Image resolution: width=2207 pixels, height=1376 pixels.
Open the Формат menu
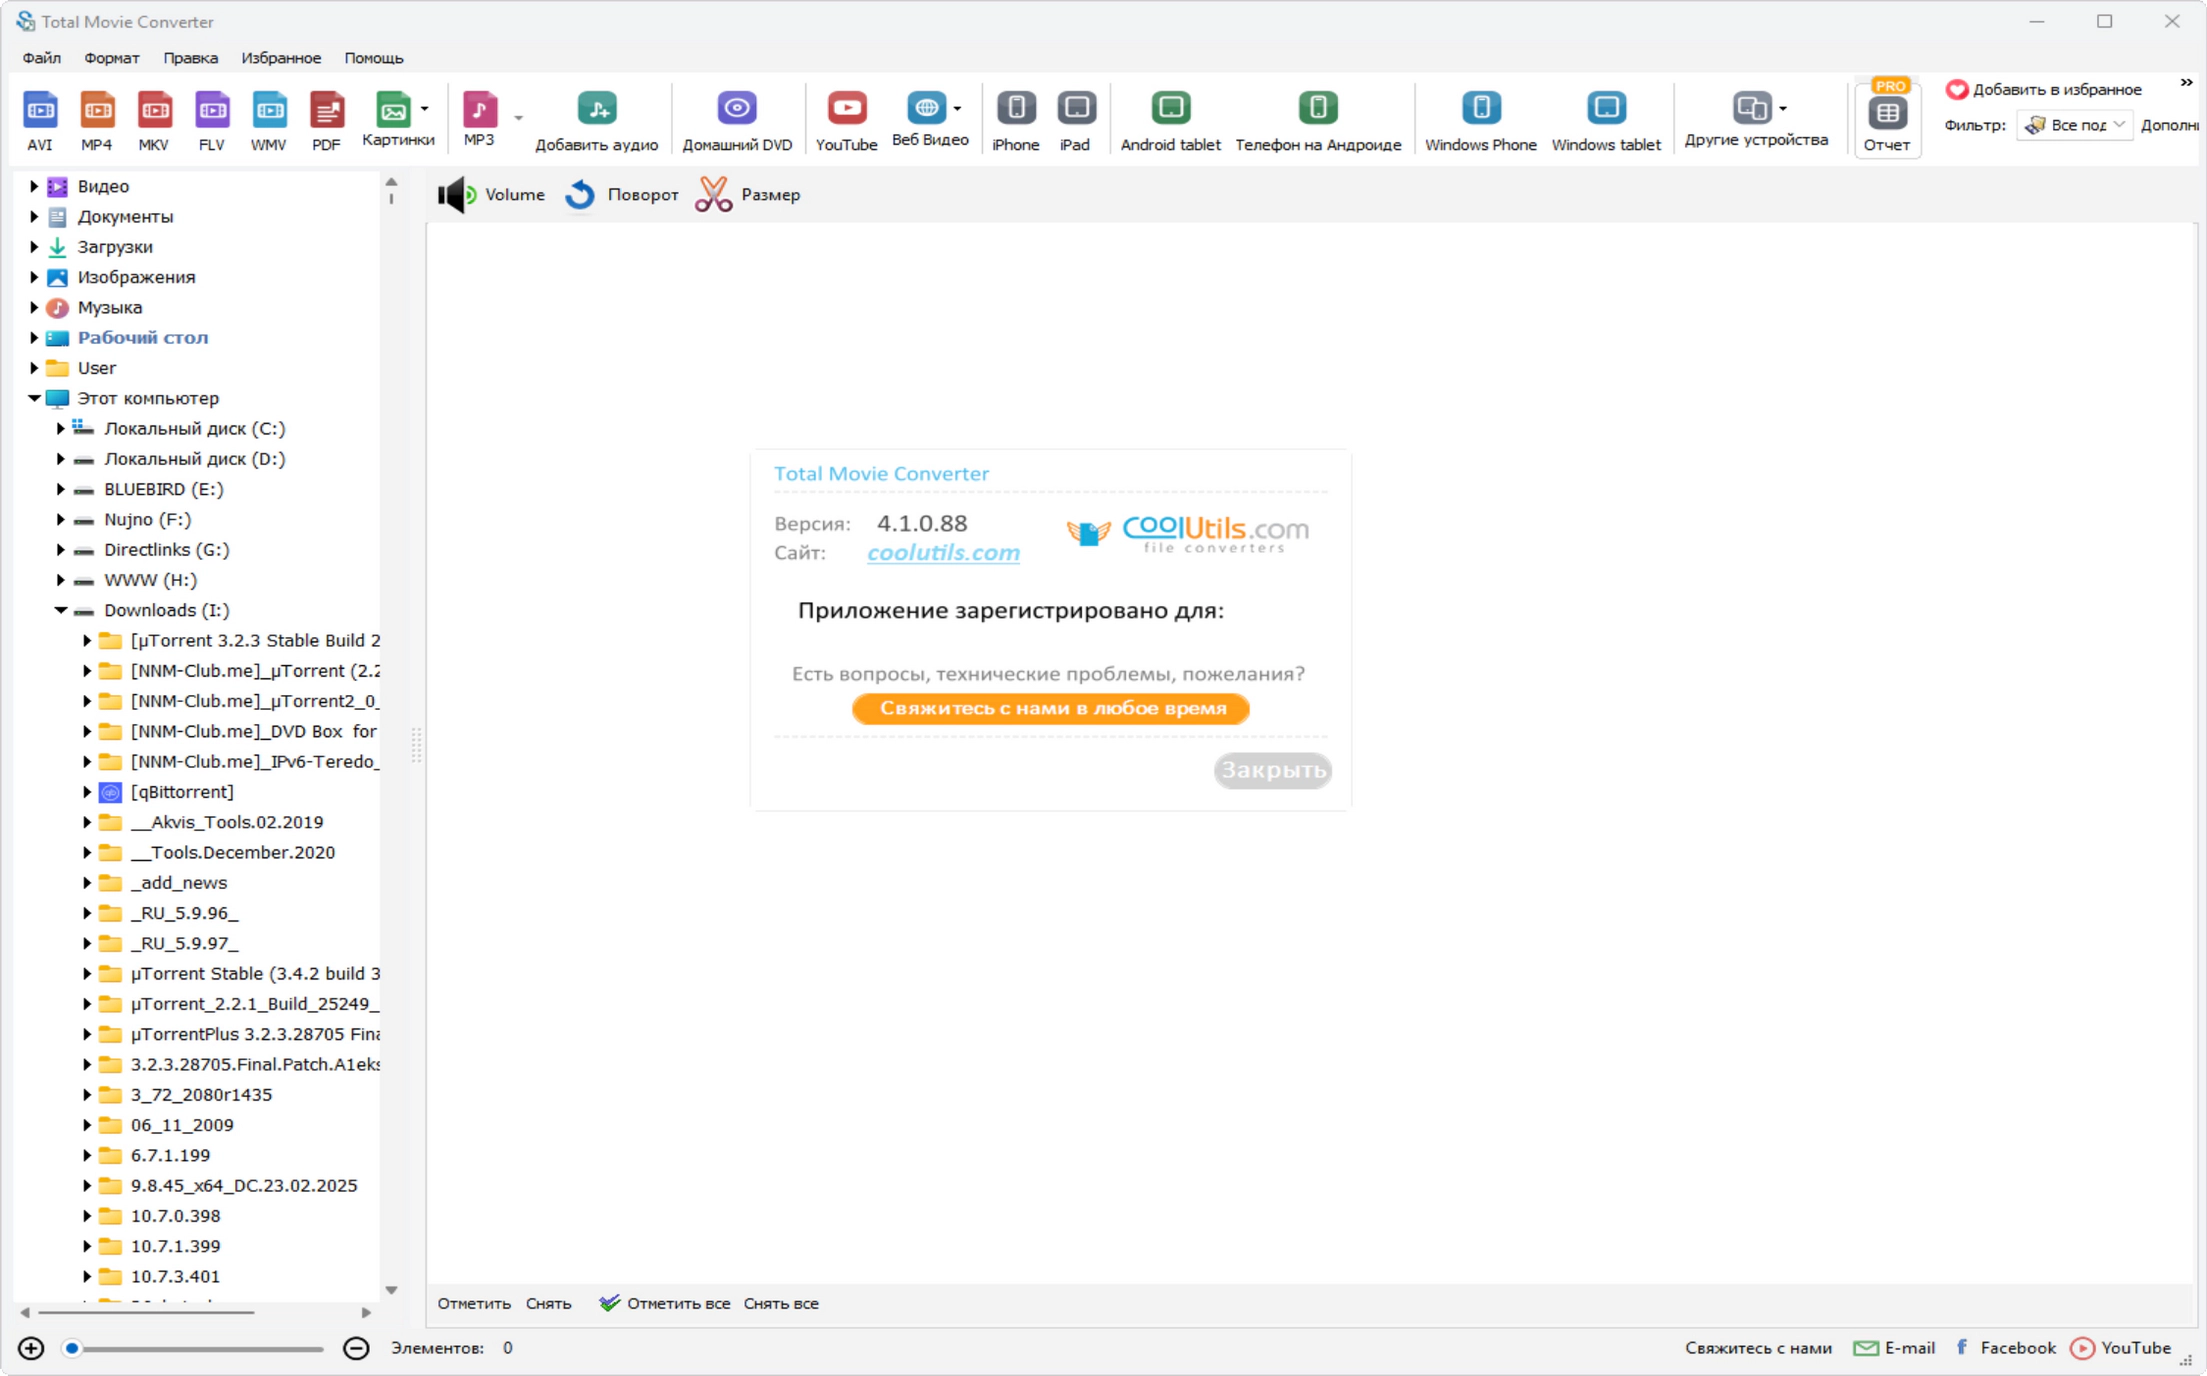112,58
